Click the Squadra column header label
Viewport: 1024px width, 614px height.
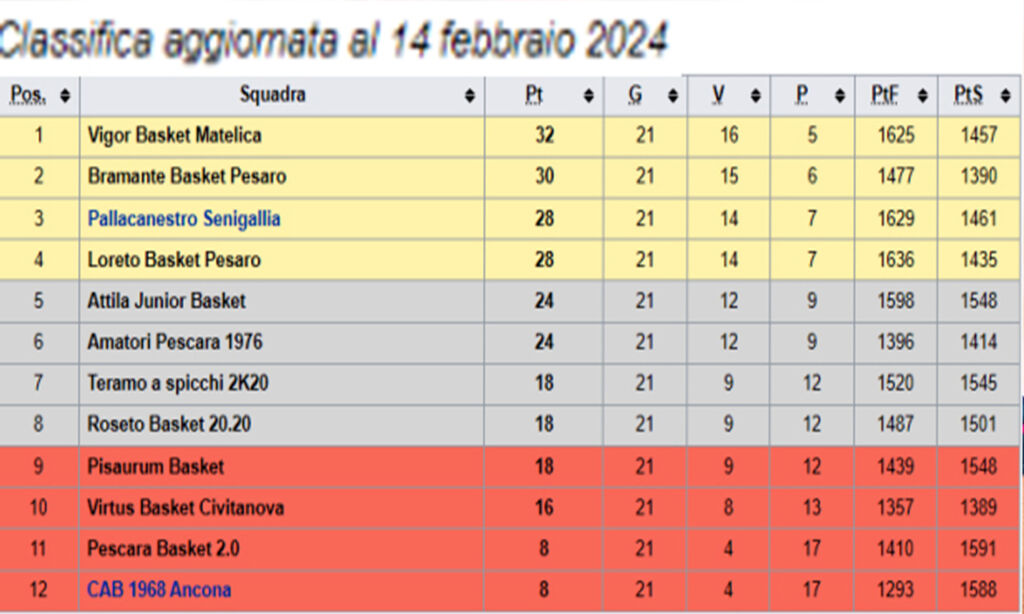pyautogui.click(x=272, y=95)
